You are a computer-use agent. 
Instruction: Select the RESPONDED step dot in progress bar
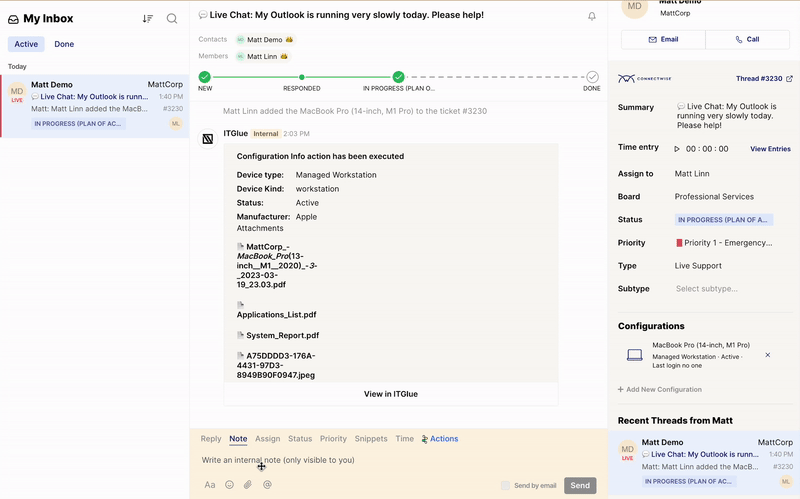click(x=302, y=77)
